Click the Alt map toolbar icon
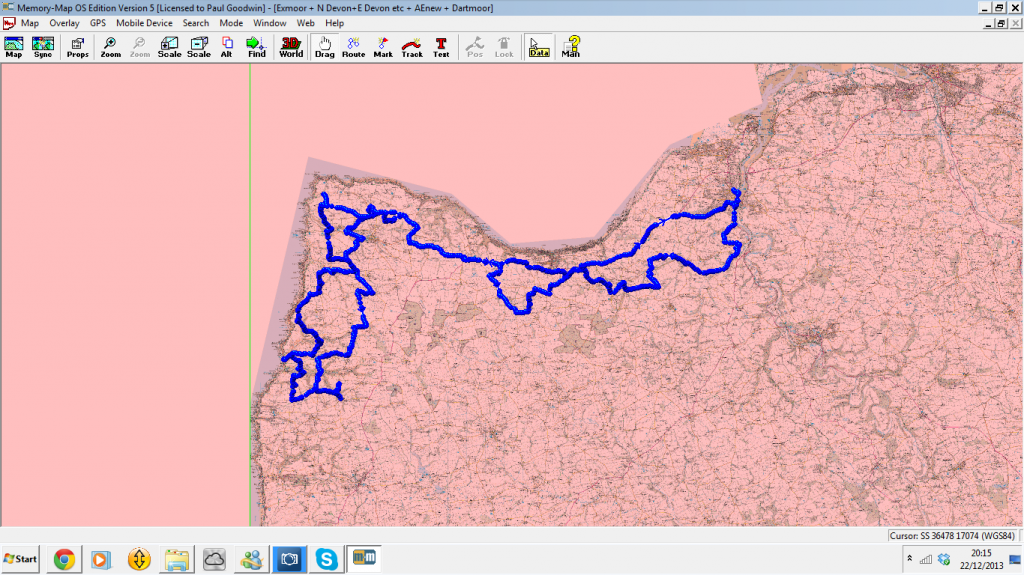The image size is (1024, 575). click(x=227, y=47)
